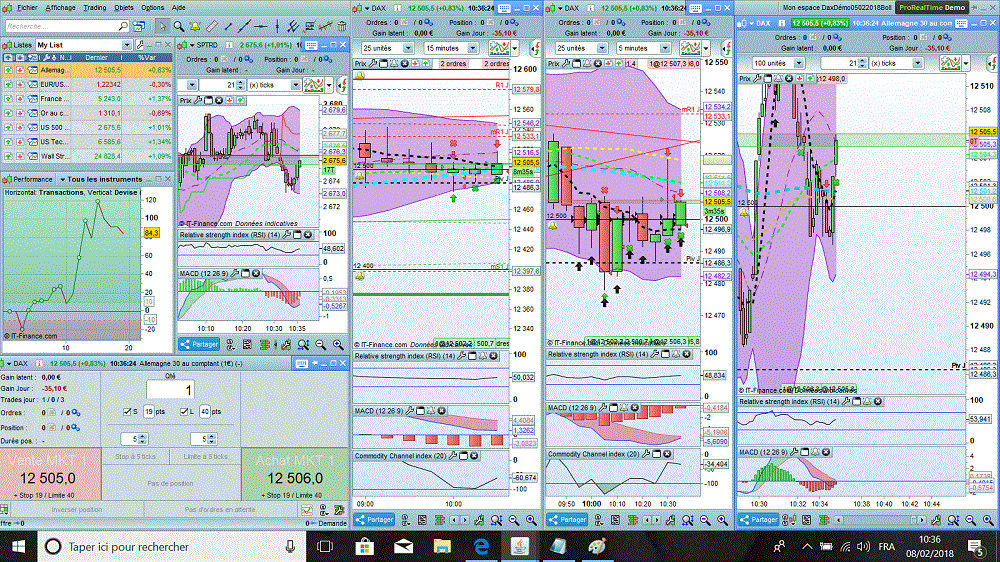
Task: Open the Objets menu
Action: [x=124, y=8]
